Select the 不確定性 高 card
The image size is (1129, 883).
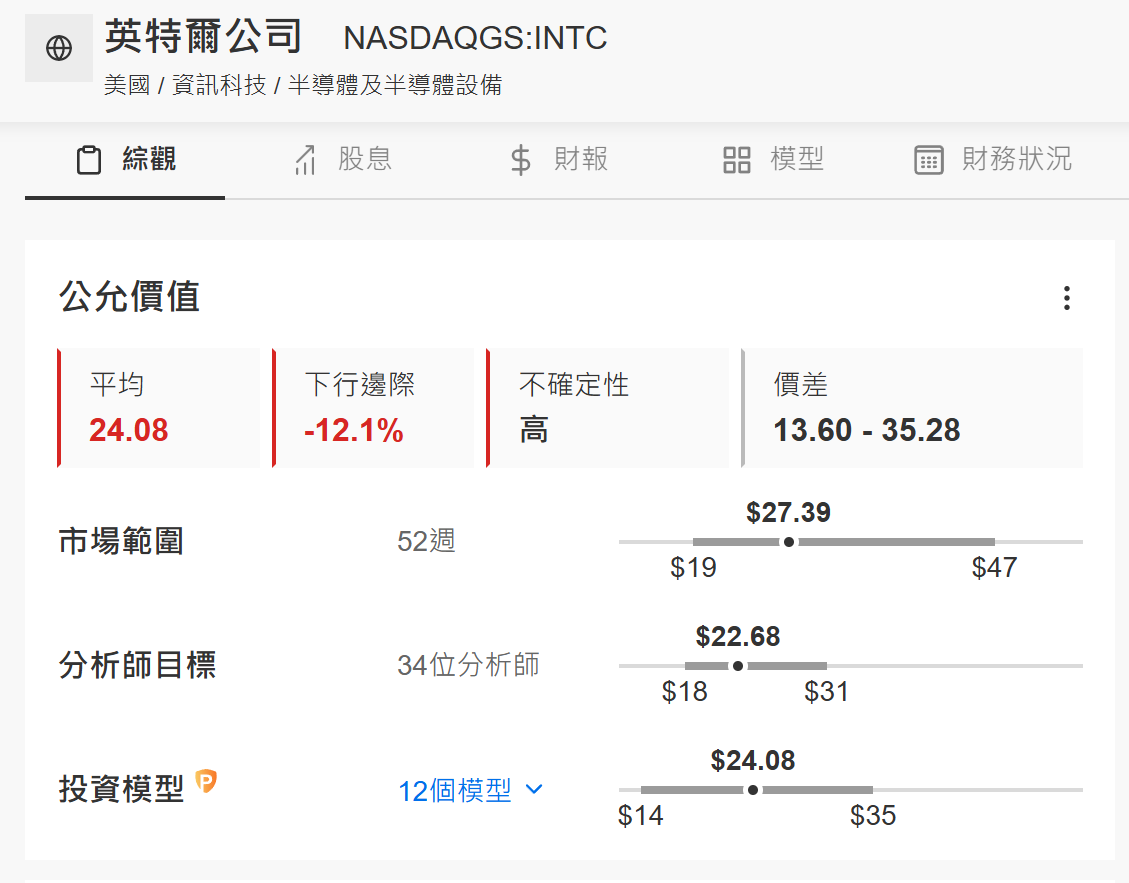tap(608, 408)
